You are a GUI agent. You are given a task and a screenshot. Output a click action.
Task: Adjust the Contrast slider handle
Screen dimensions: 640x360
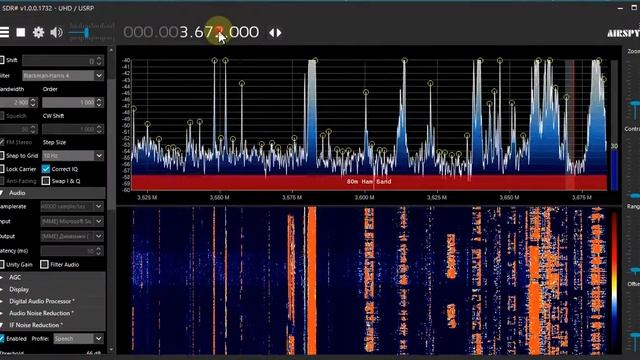pyautogui.click(x=634, y=195)
